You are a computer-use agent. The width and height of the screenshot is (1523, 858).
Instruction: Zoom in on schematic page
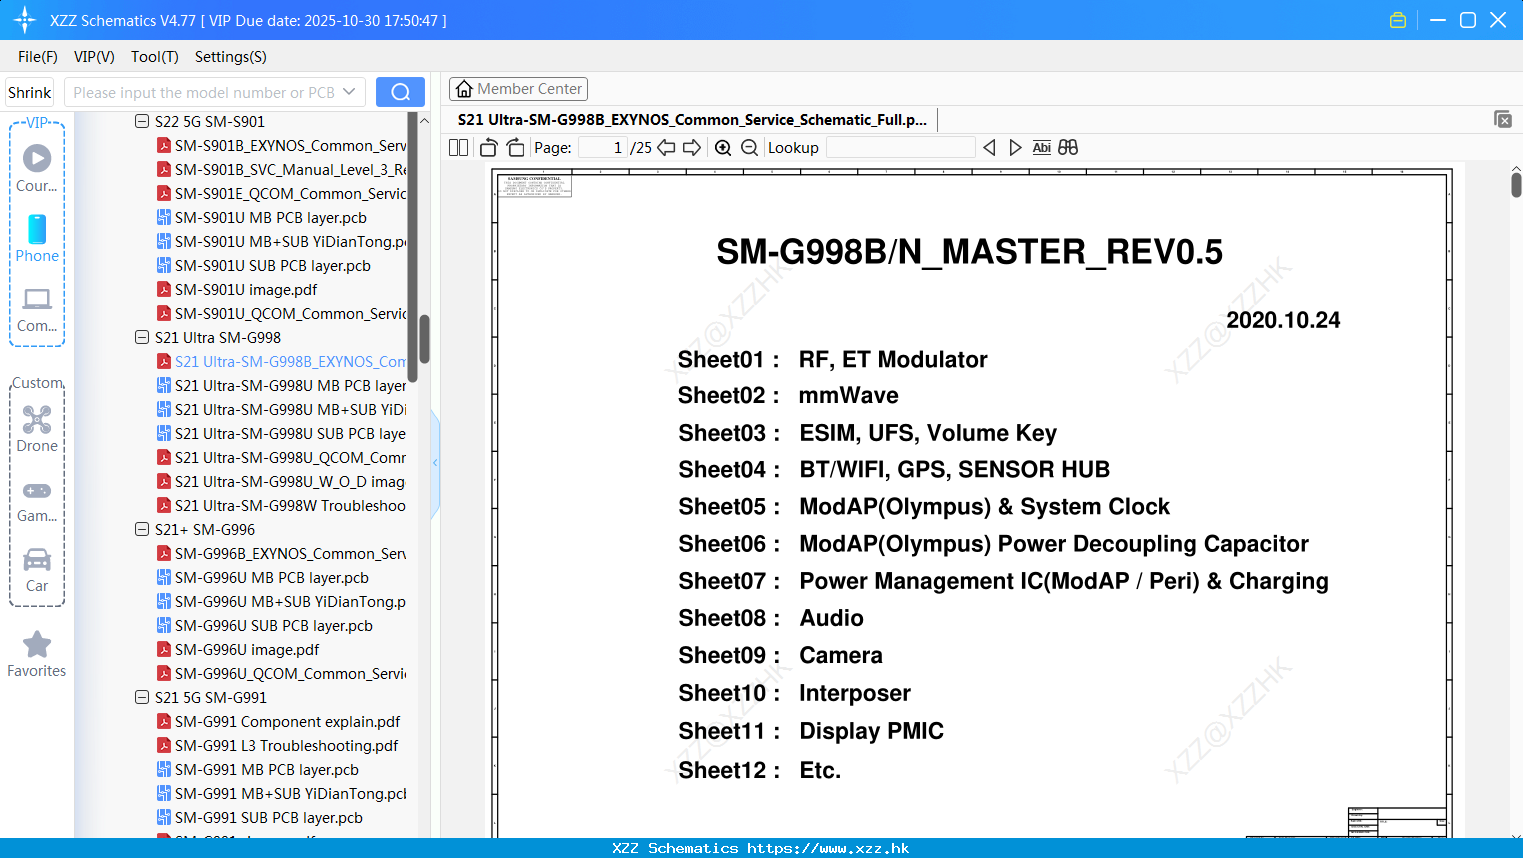pos(723,148)
